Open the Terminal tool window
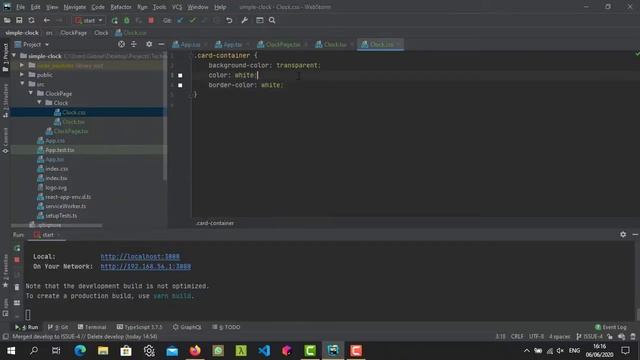 pos(92,327)
